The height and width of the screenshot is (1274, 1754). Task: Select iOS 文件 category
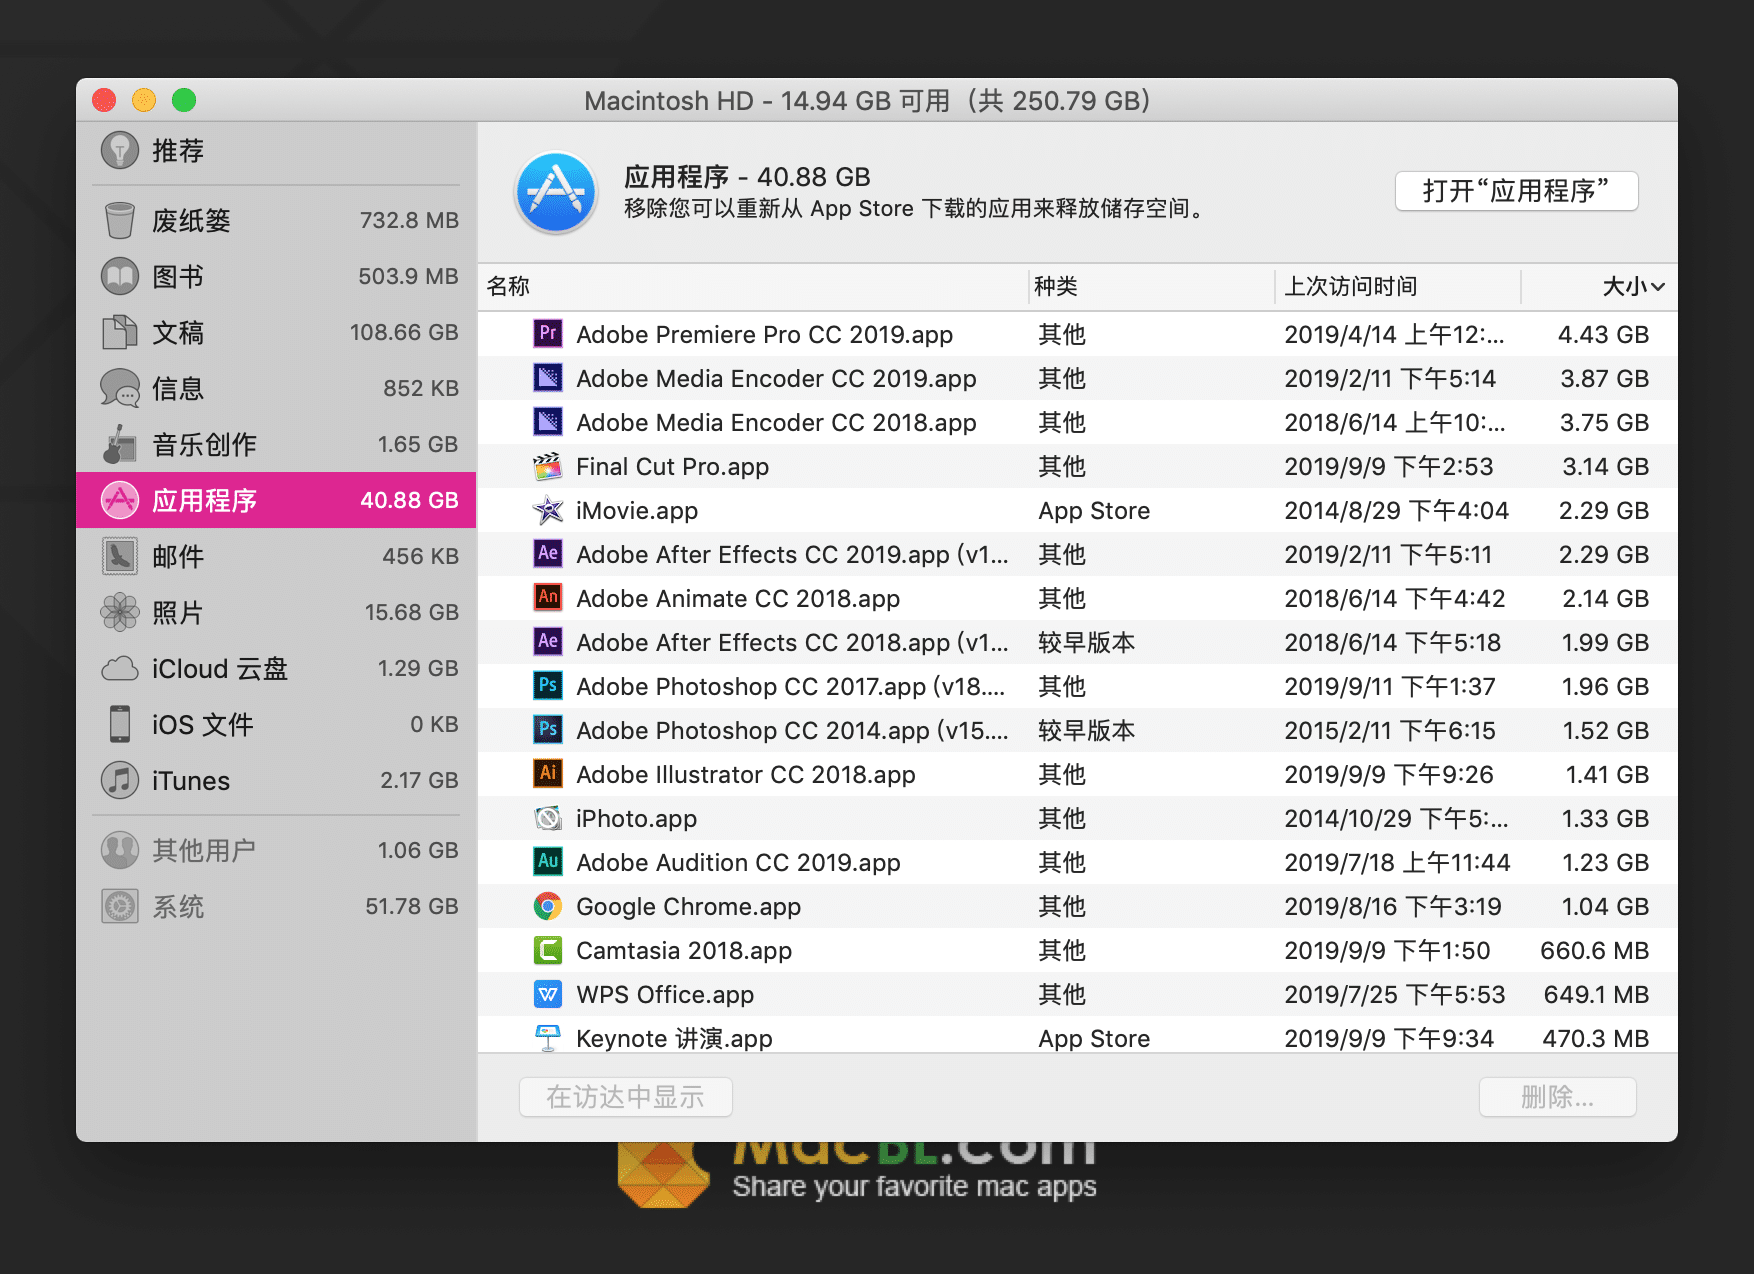(x=276, y=724)
